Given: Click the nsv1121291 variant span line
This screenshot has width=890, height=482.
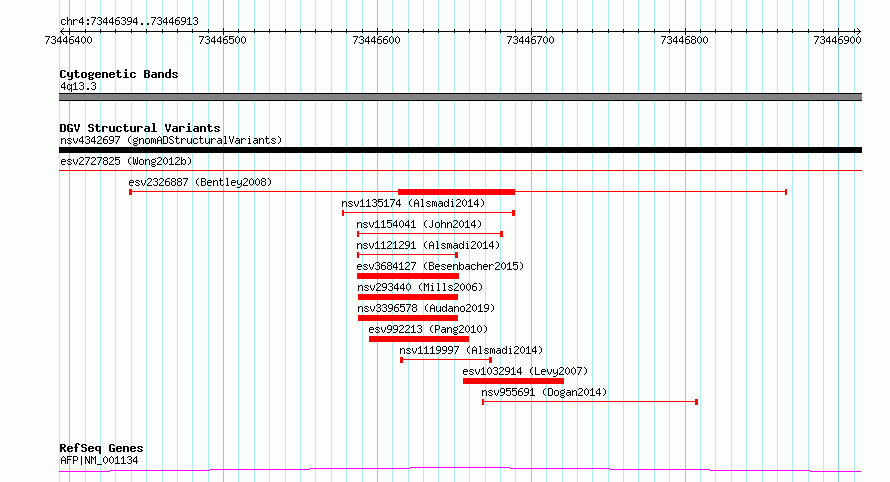Looking at the screenshot, I should (408, 255).
